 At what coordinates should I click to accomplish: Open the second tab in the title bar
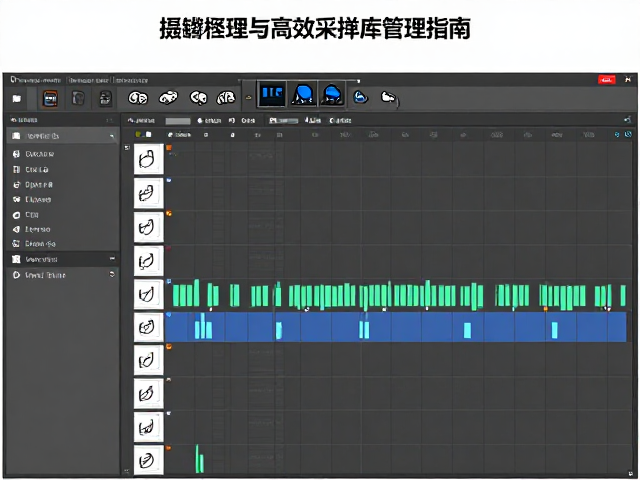point(89,80)
